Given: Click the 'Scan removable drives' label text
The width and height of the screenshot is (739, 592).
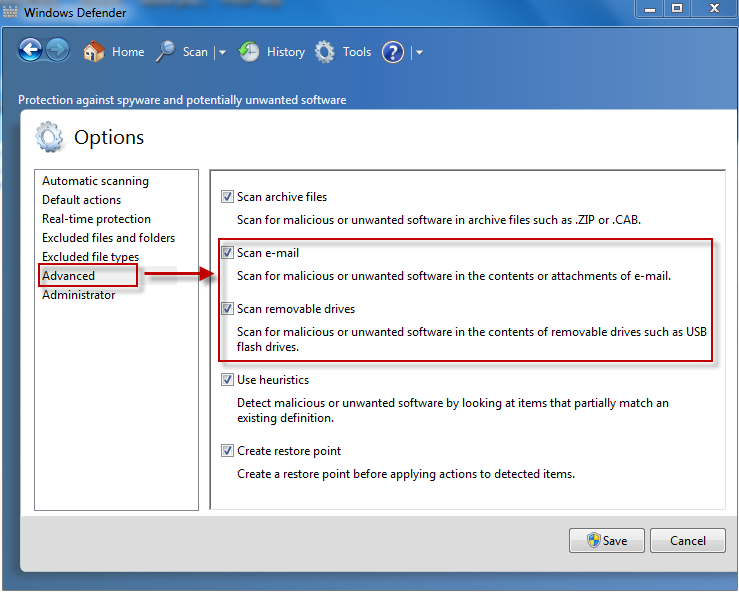Looking at the screenshot, I should coord(296,309).
